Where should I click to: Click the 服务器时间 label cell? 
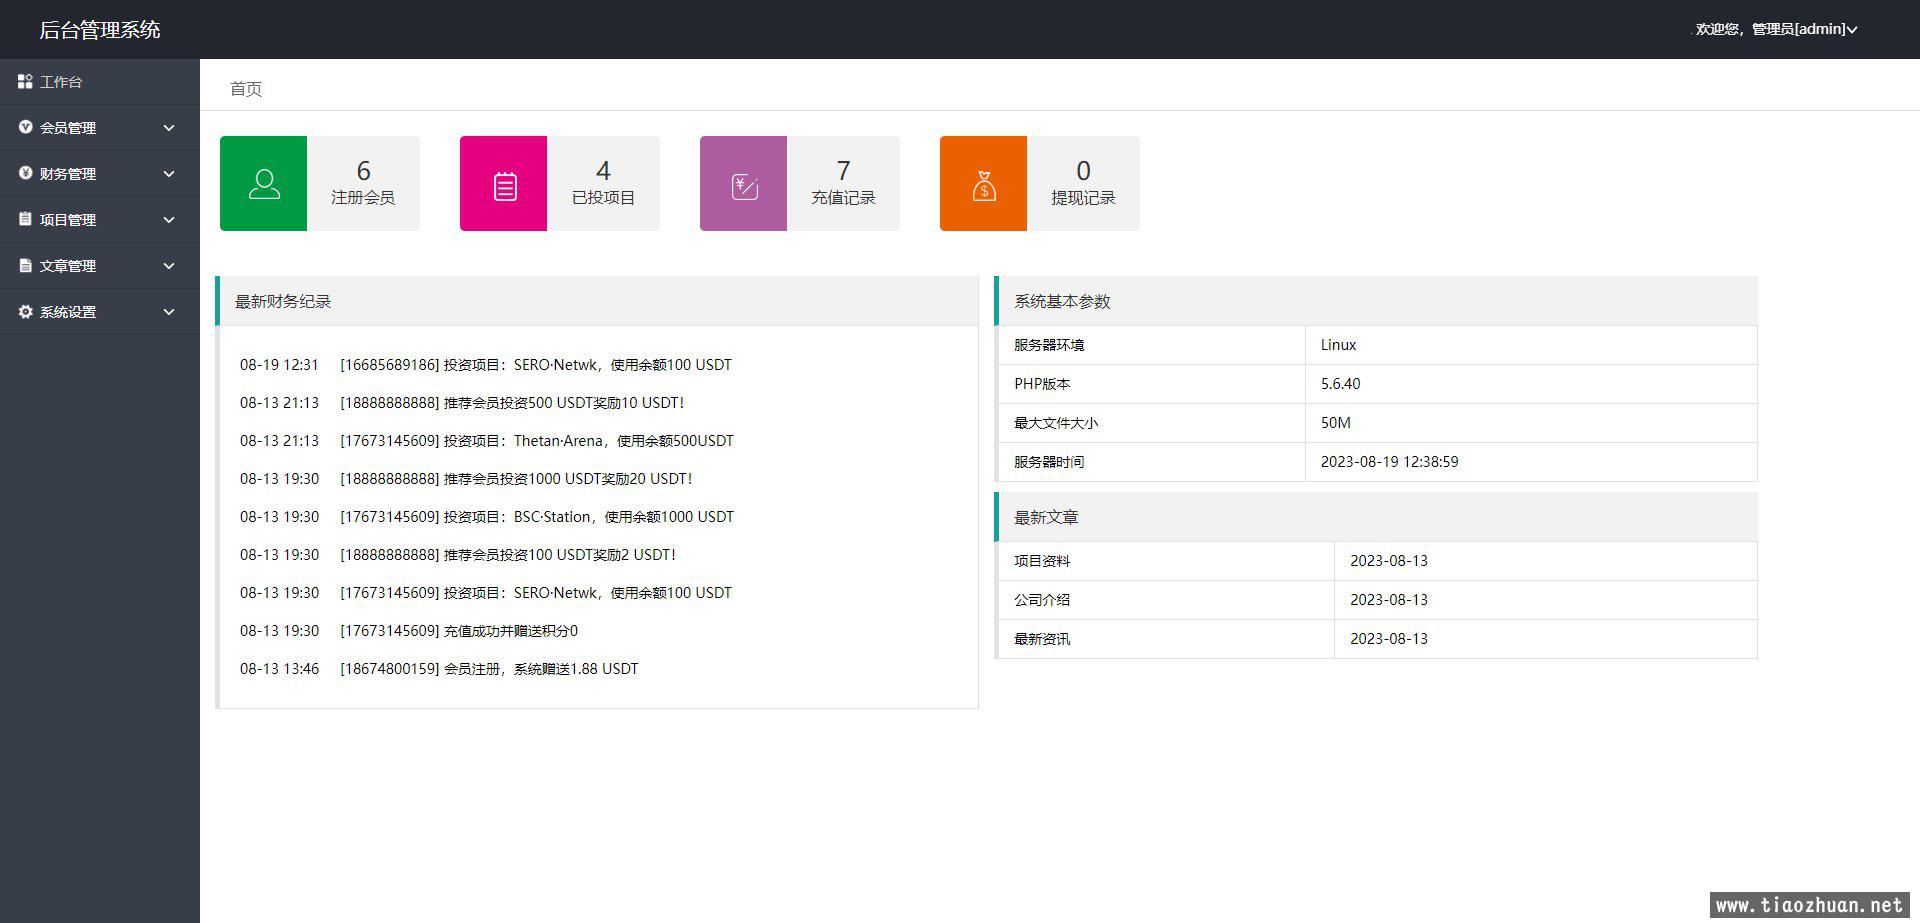(x=1151, y=462)
